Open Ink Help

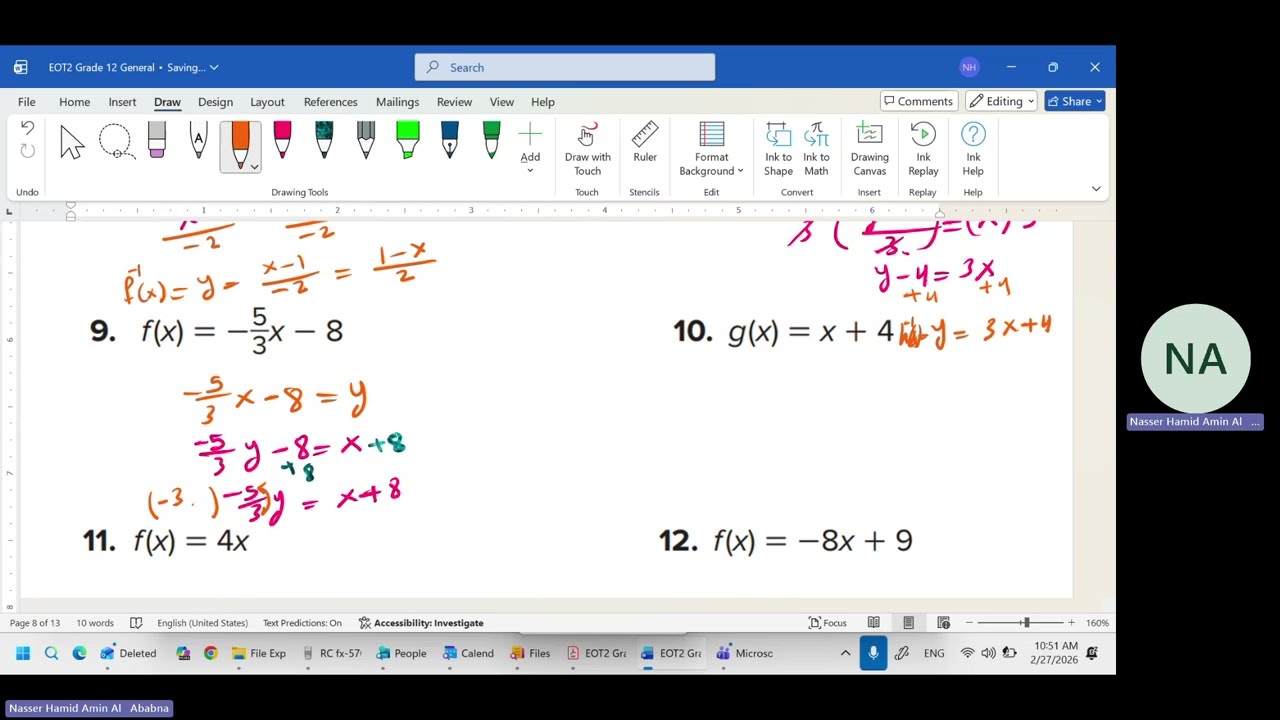tap(973, 149)
